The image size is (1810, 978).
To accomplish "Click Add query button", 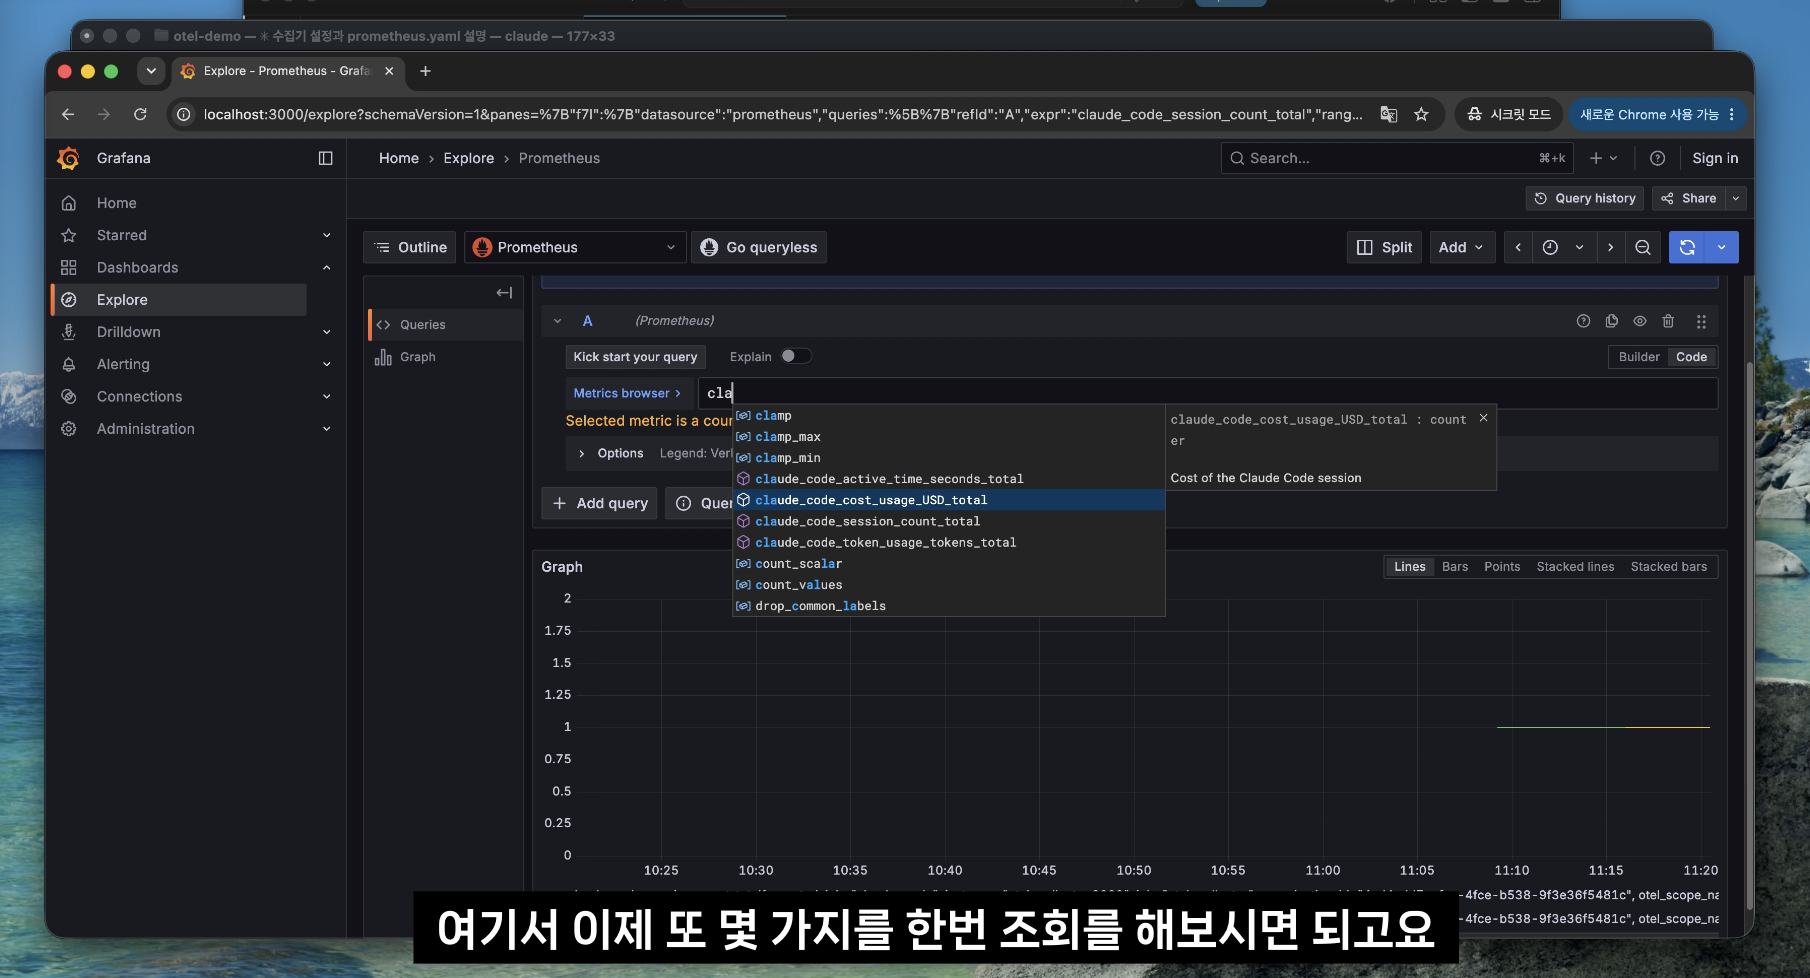I will (600, 503).
